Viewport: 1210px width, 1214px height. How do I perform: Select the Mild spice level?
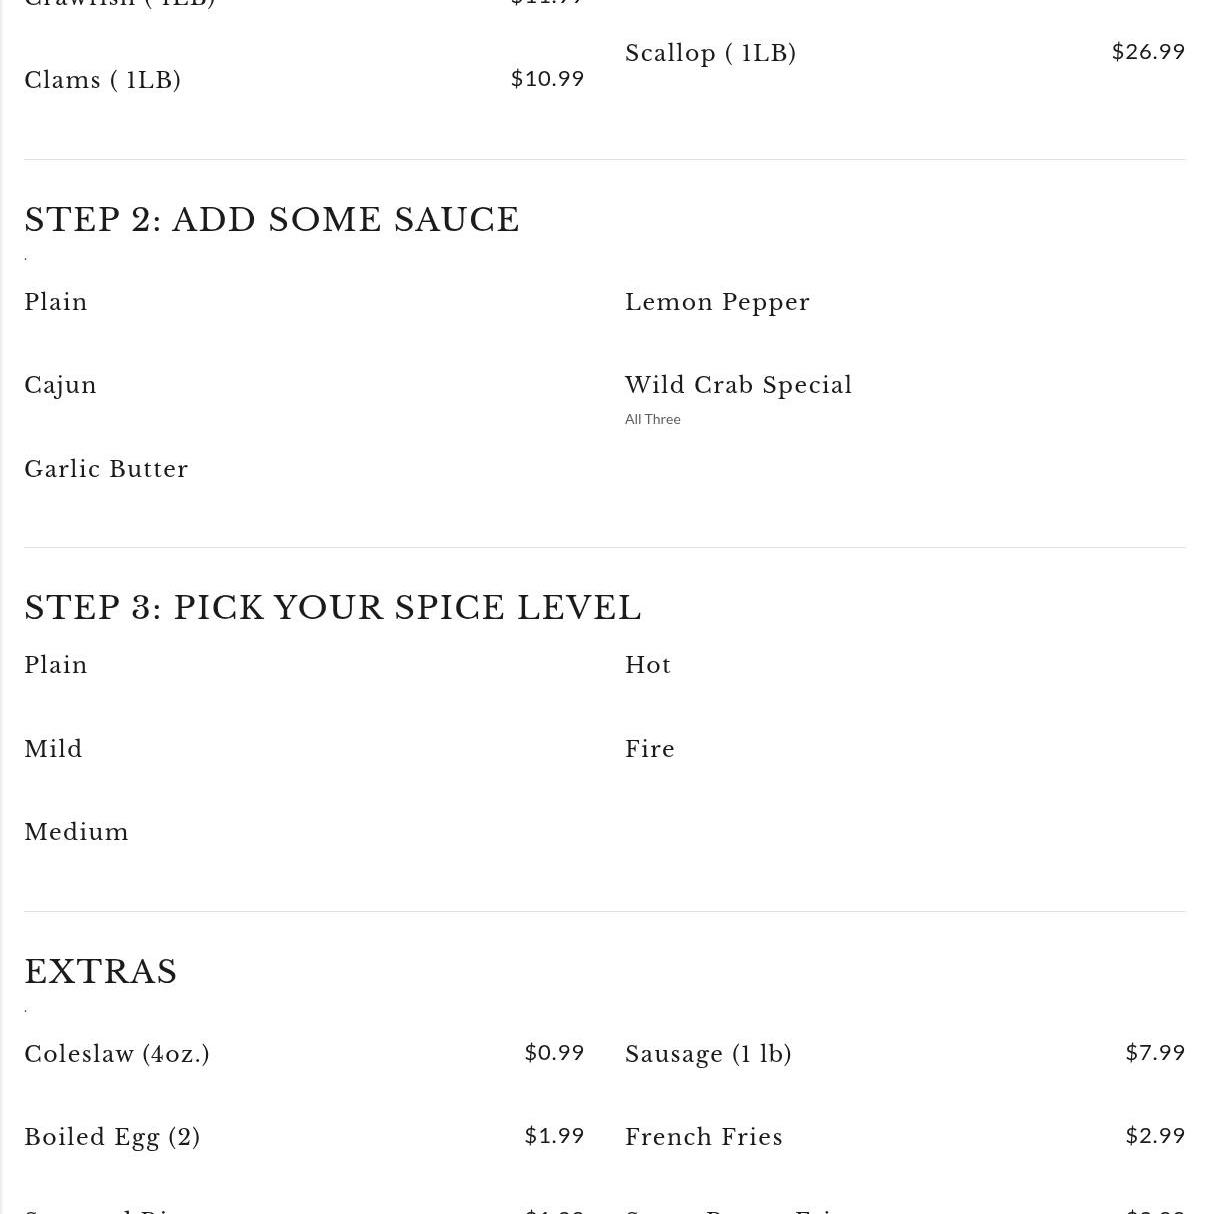(53, 749)
